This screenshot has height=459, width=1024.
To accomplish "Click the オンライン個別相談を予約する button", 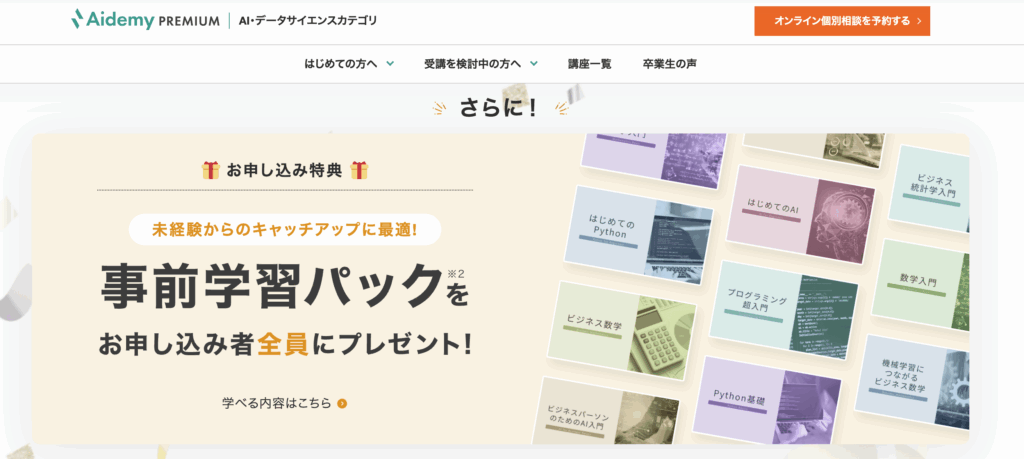I will 842,21.
